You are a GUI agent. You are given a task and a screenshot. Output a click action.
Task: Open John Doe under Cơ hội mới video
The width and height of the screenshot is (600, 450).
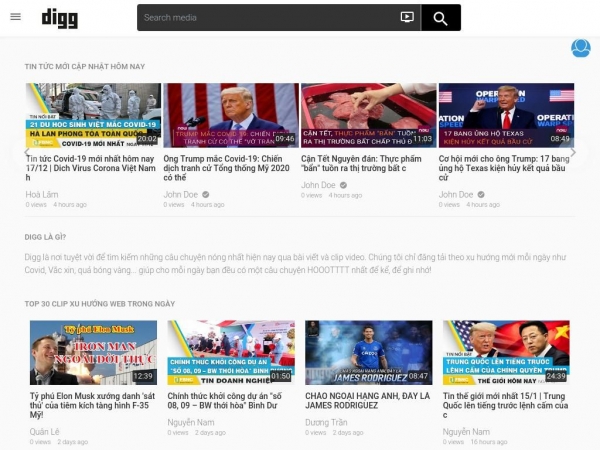pyautogui.click(x=456, y=194)
